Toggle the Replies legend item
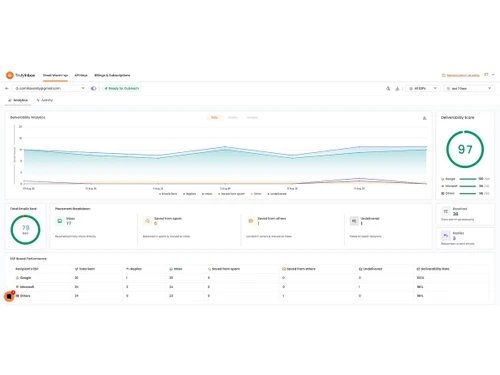 pyautogui.click(x=189, y=194)
